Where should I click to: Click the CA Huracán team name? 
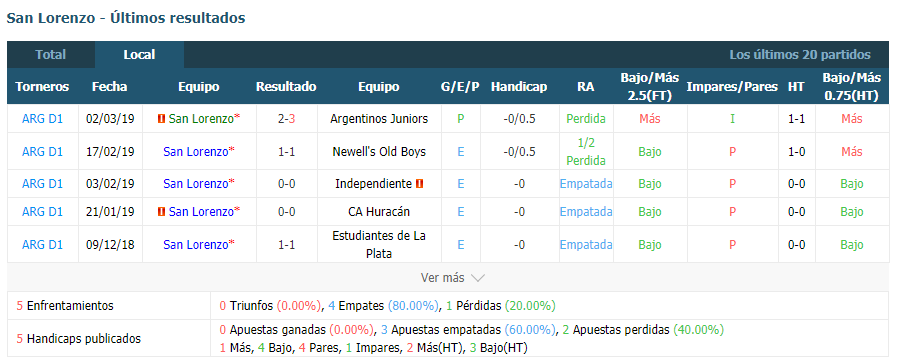[379, 211]
